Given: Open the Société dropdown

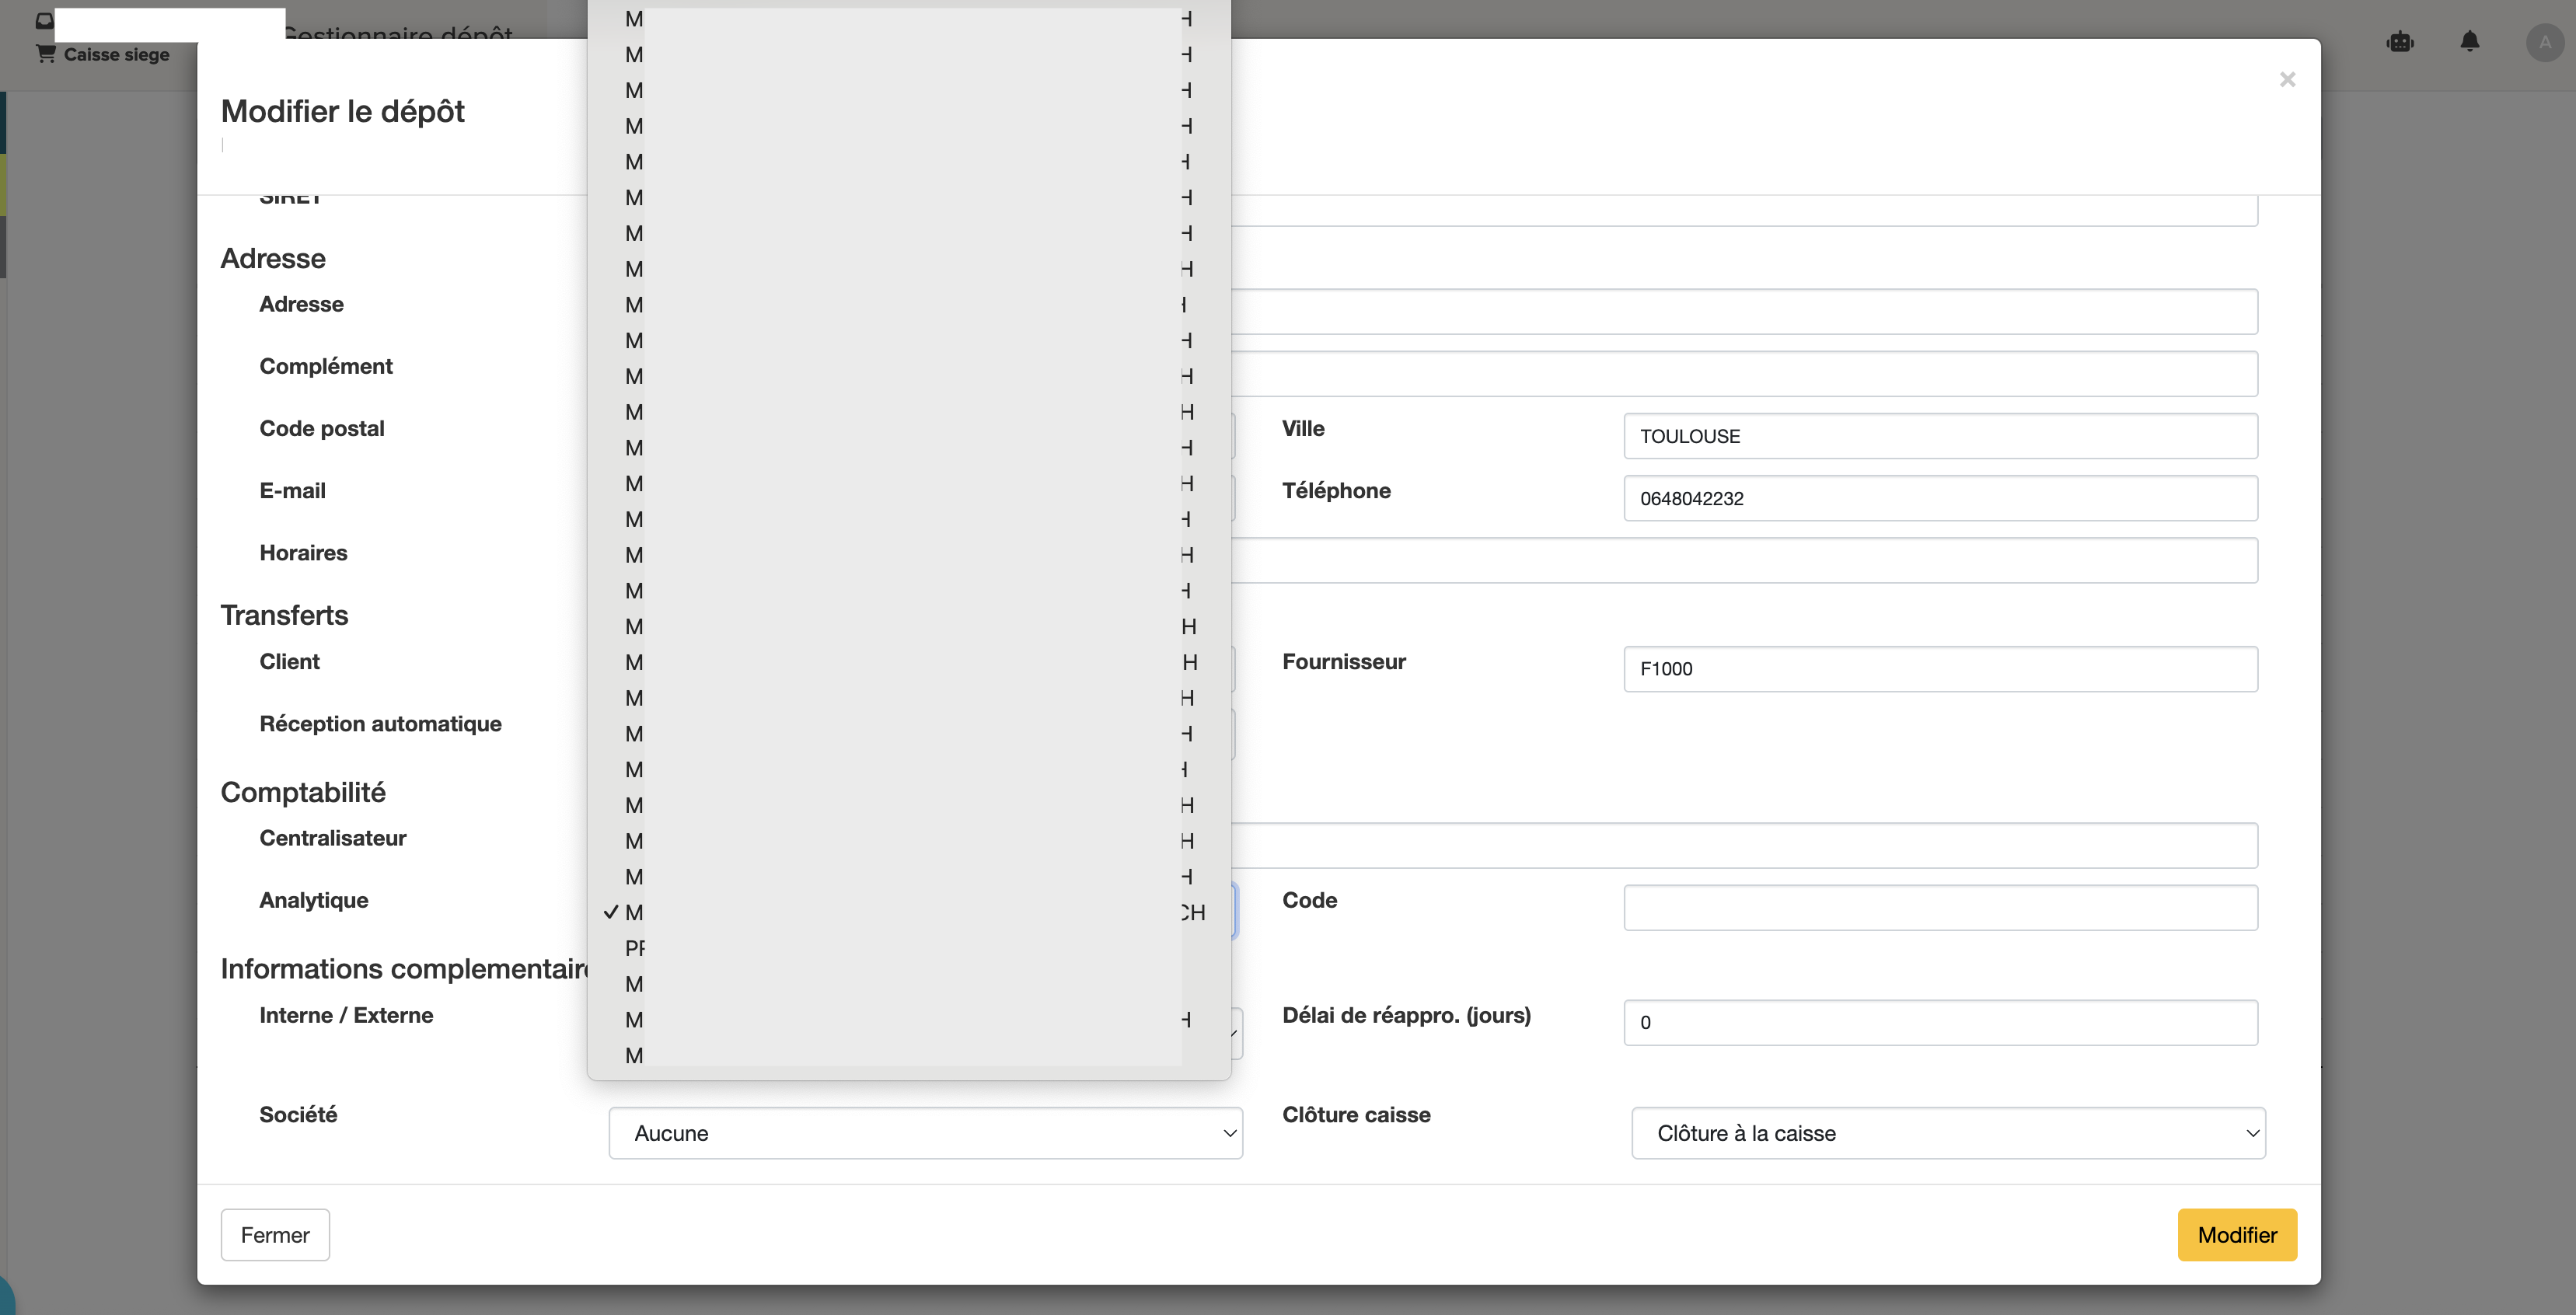Looking at the screenshot, I should pos(925,1133).
